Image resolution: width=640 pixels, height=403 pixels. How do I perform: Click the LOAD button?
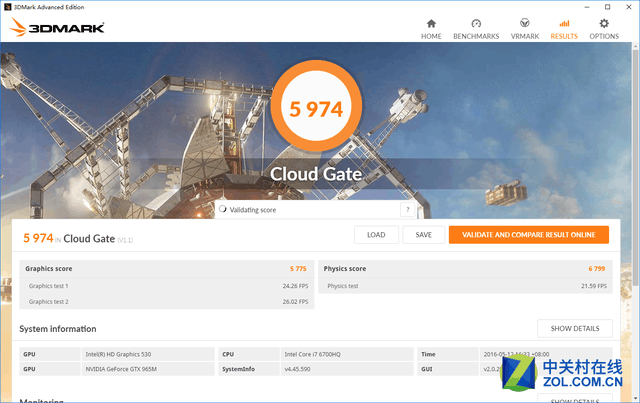(376, 235)
